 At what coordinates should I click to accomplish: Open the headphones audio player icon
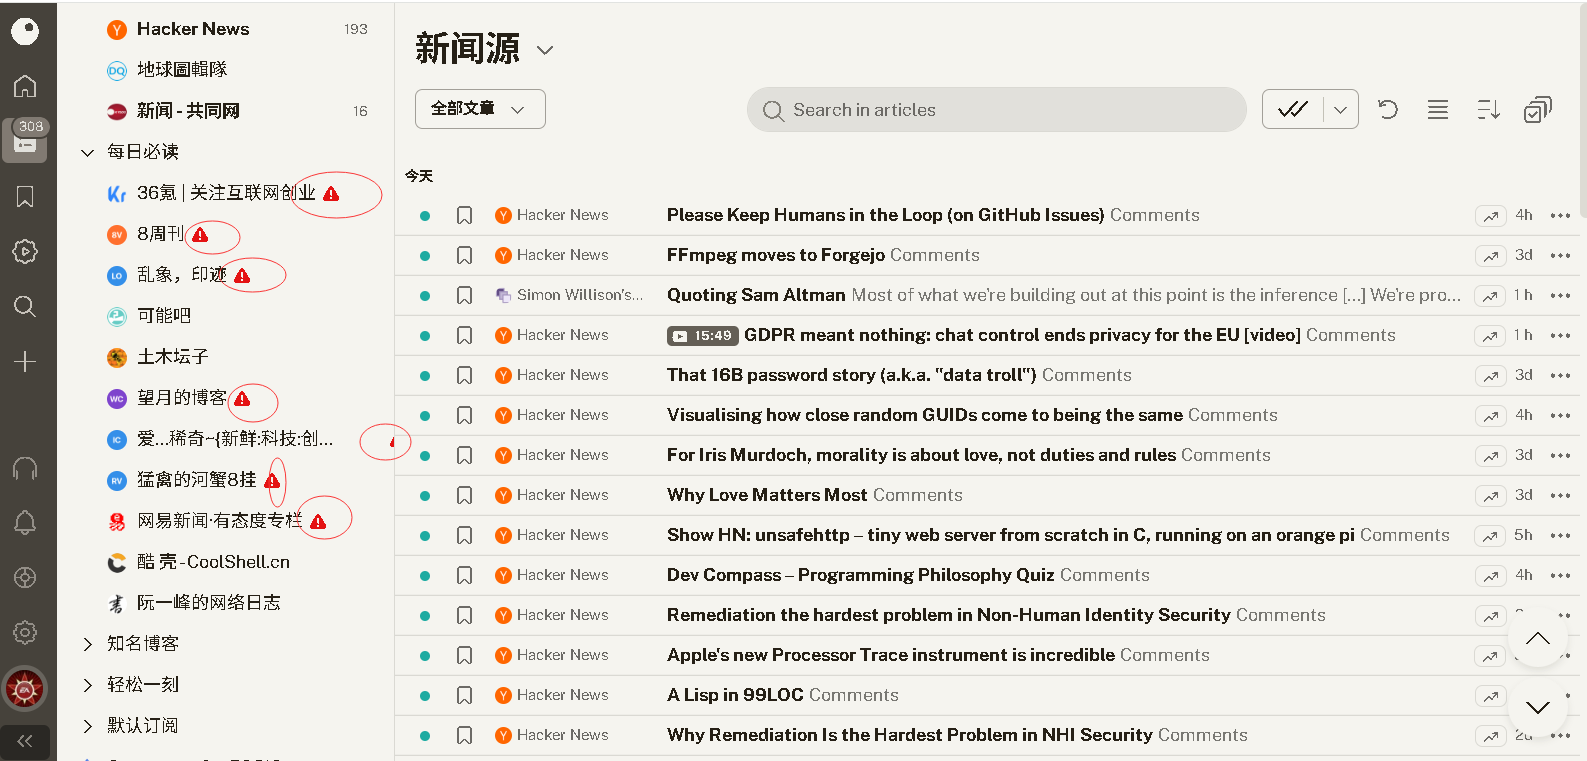[25, 468]
